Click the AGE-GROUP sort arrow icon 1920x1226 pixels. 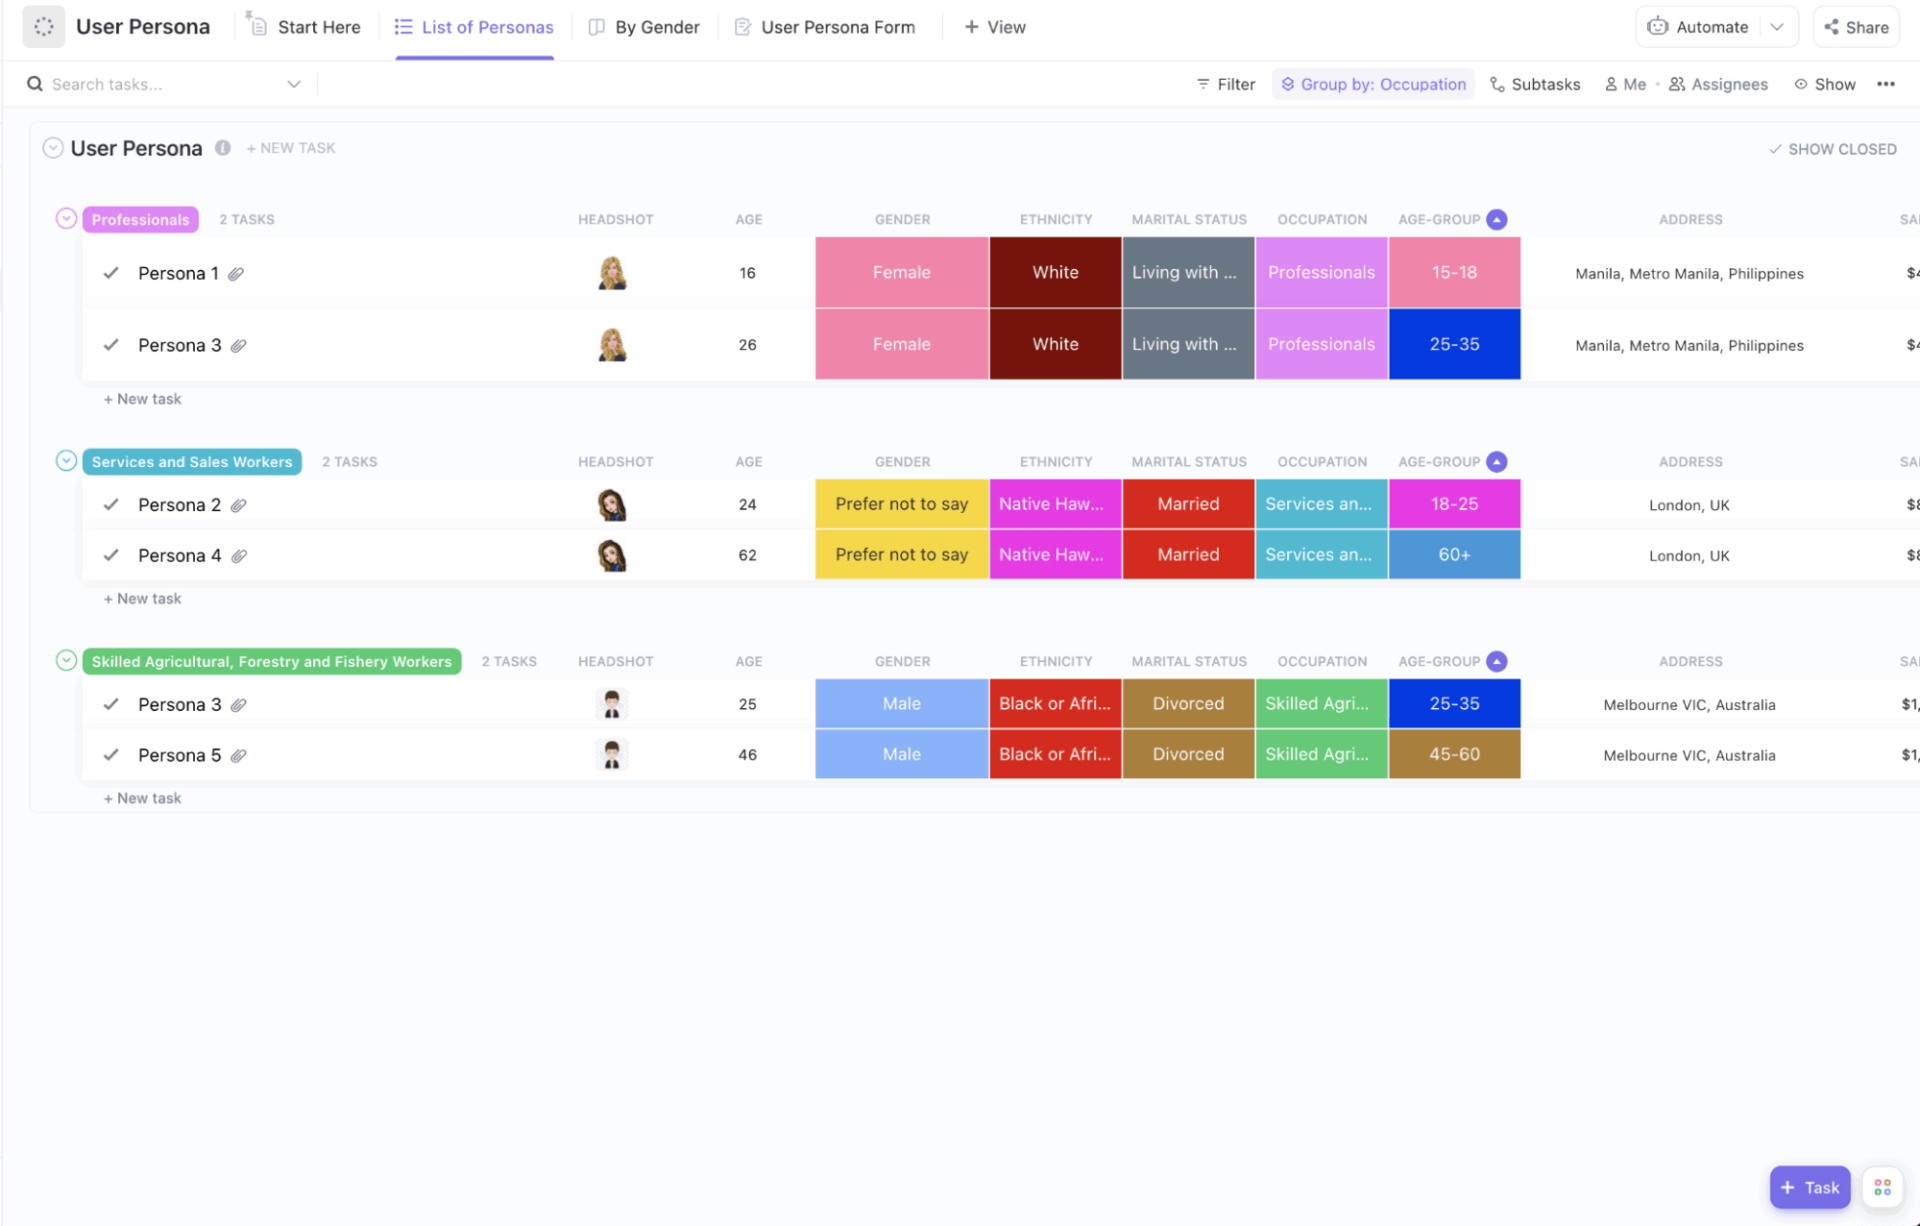pyautogui.click(x=1497, y=219)
